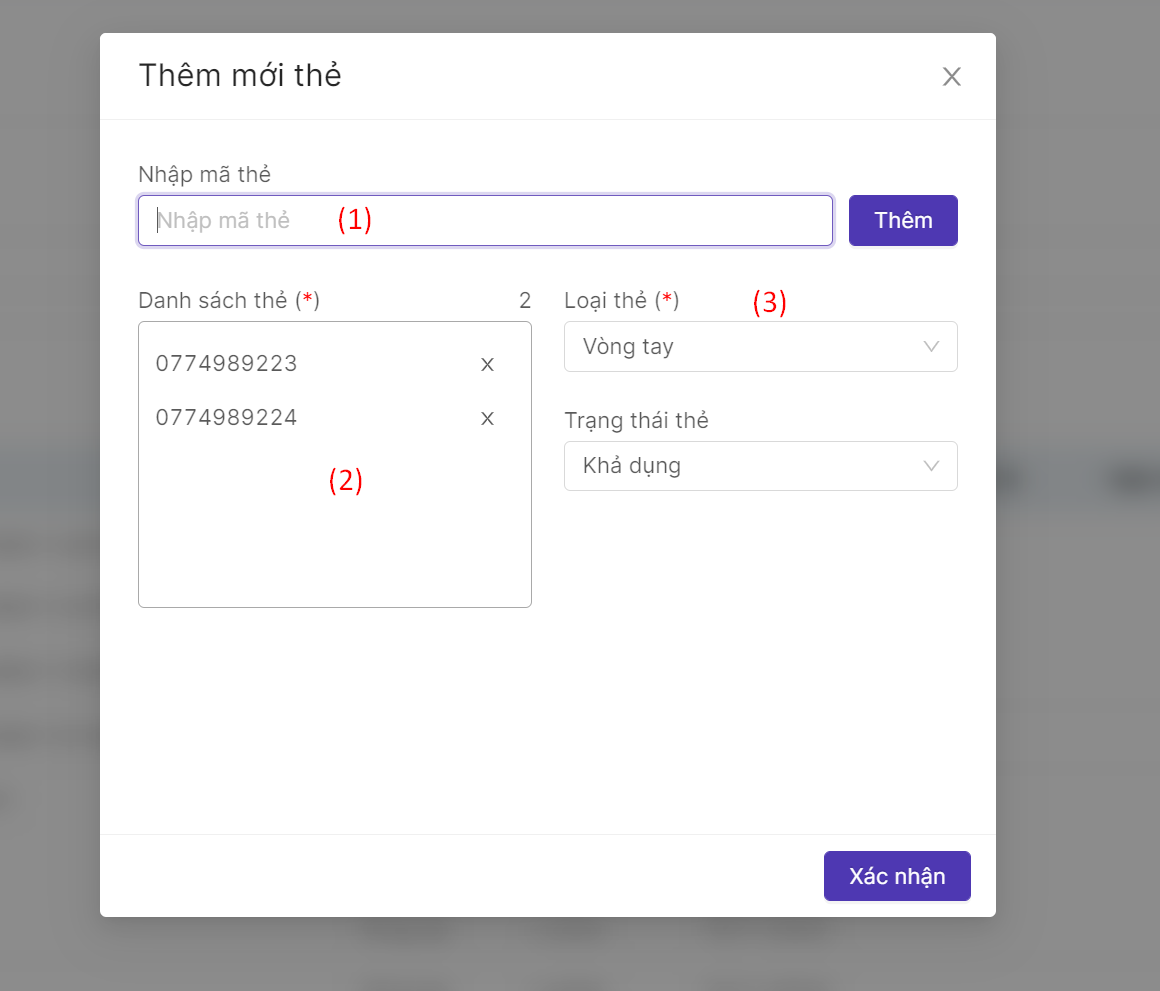Click the red (3) annotation marker
The width and height of the screenshot is (1160, 991).
[x=770, y=303]
